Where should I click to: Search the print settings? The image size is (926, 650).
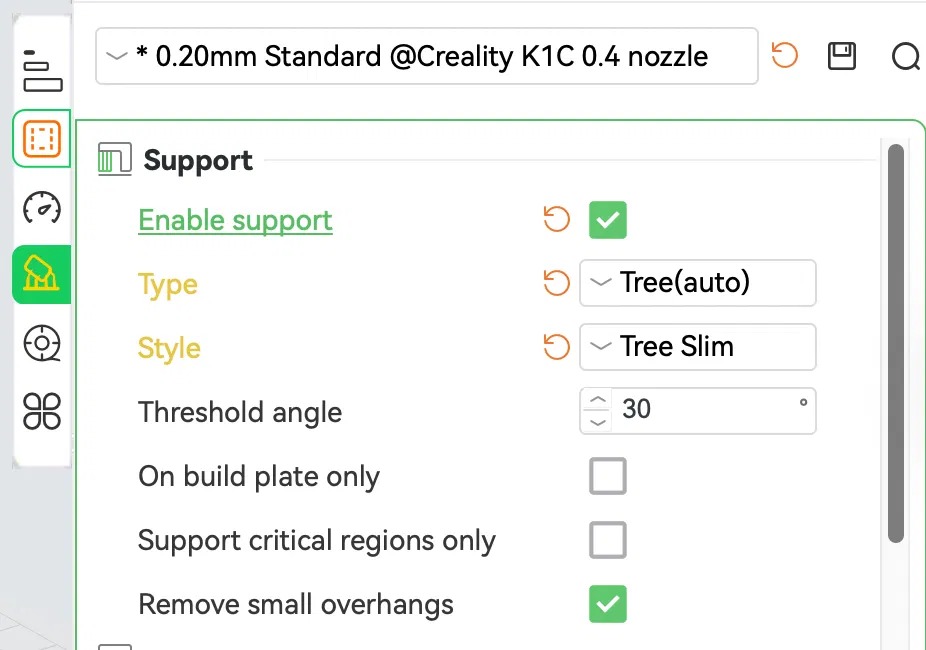(905, 57)
